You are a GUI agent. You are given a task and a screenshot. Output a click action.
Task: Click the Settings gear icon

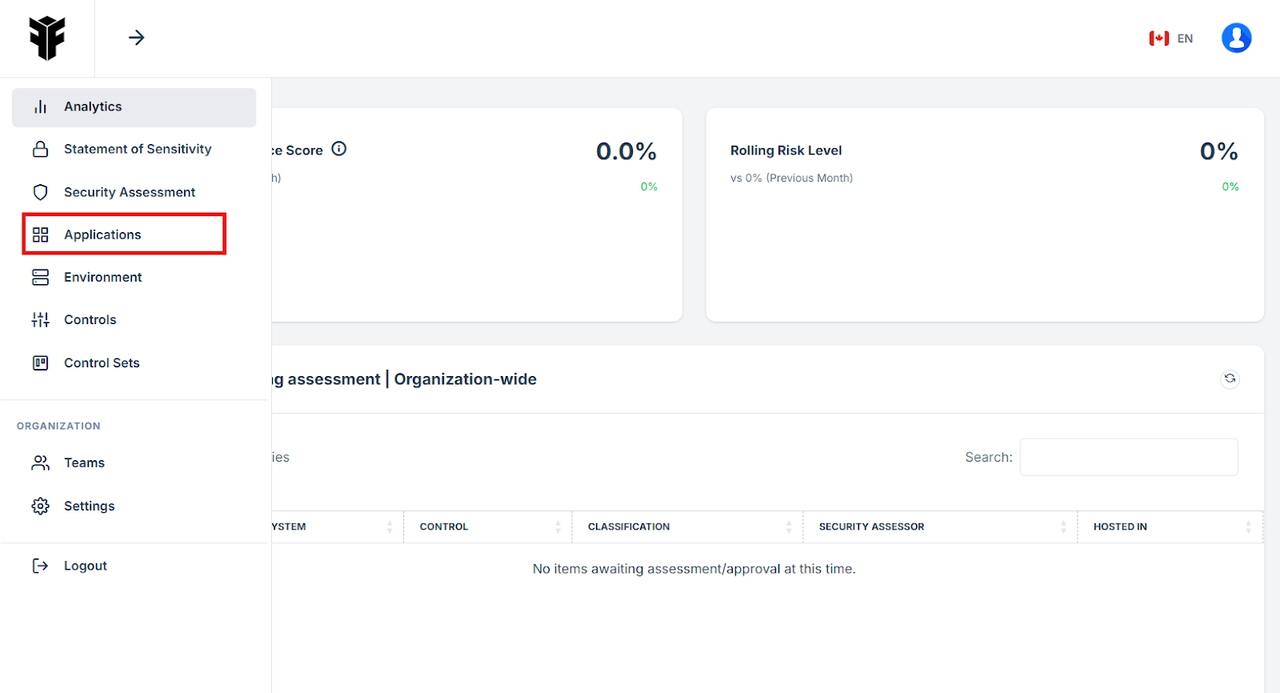40,506
